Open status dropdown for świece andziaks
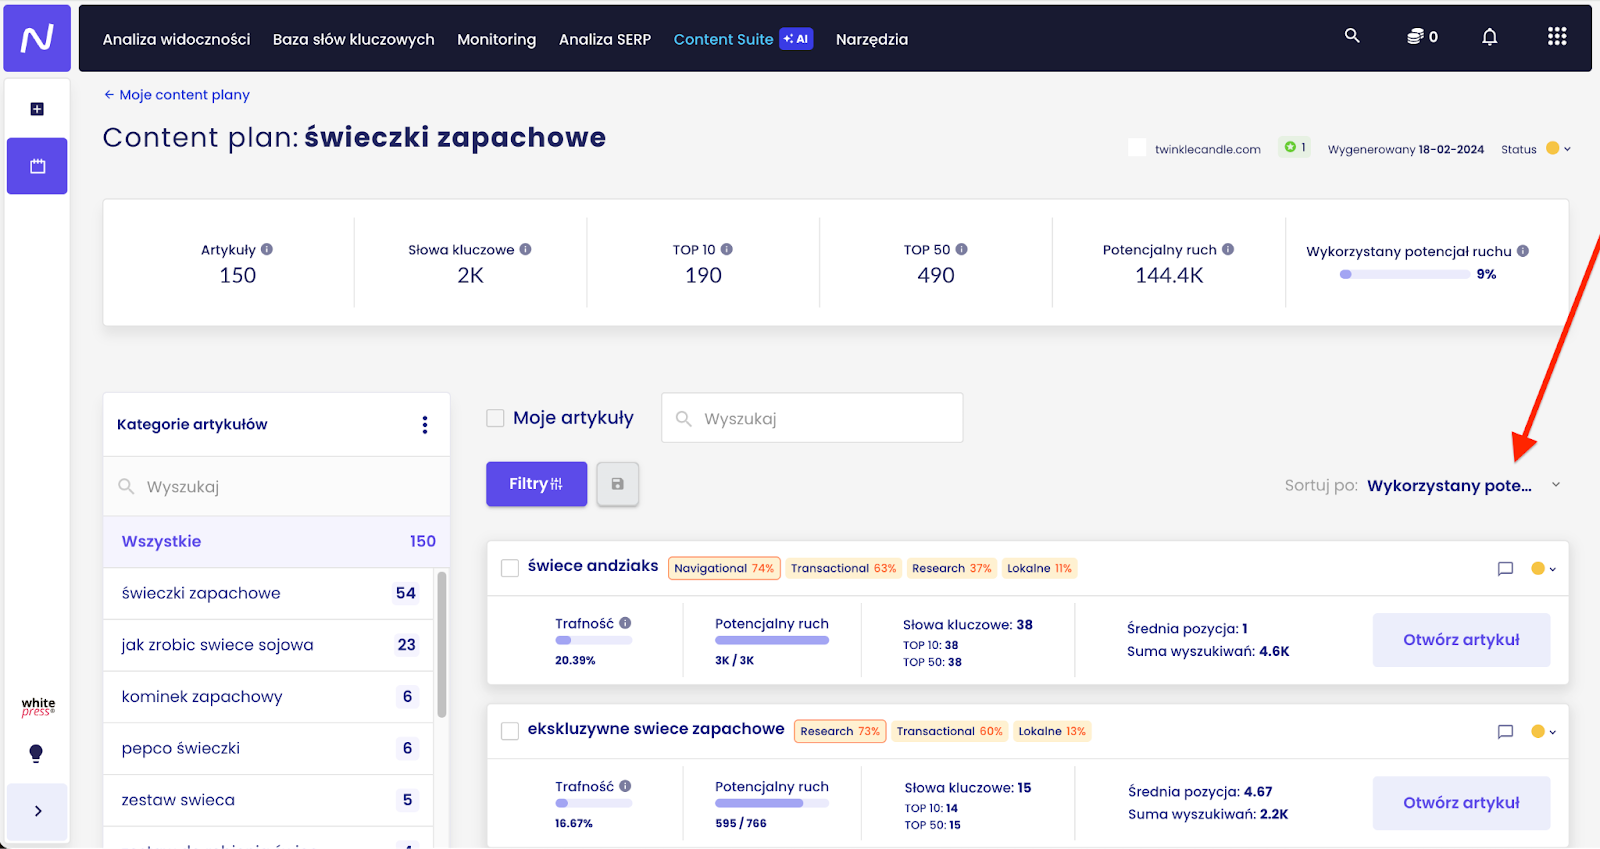This screenshot has width=1600, height=849. click(1544, 569)
